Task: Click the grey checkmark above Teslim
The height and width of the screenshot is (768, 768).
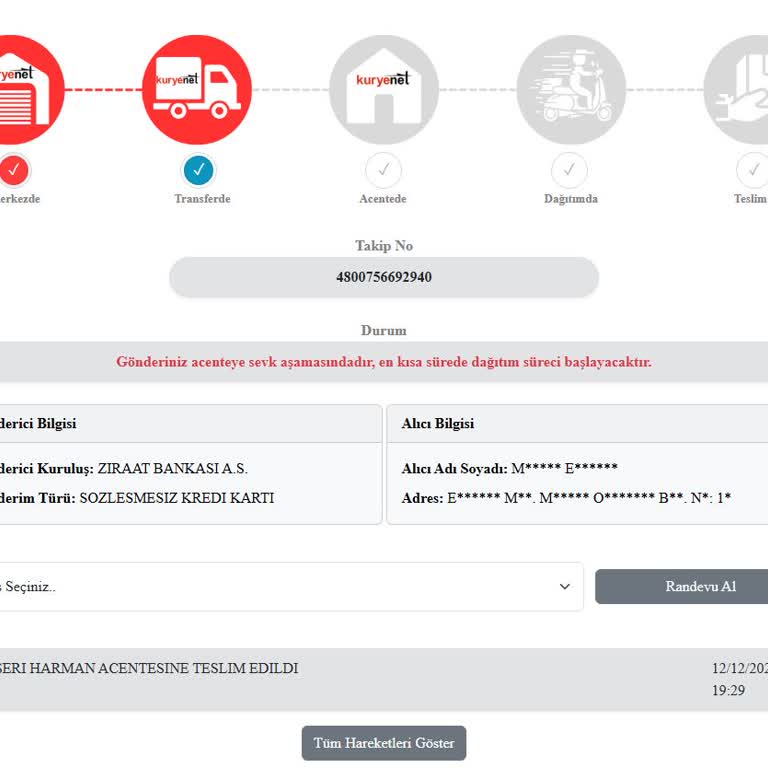Action: (752, 170)
